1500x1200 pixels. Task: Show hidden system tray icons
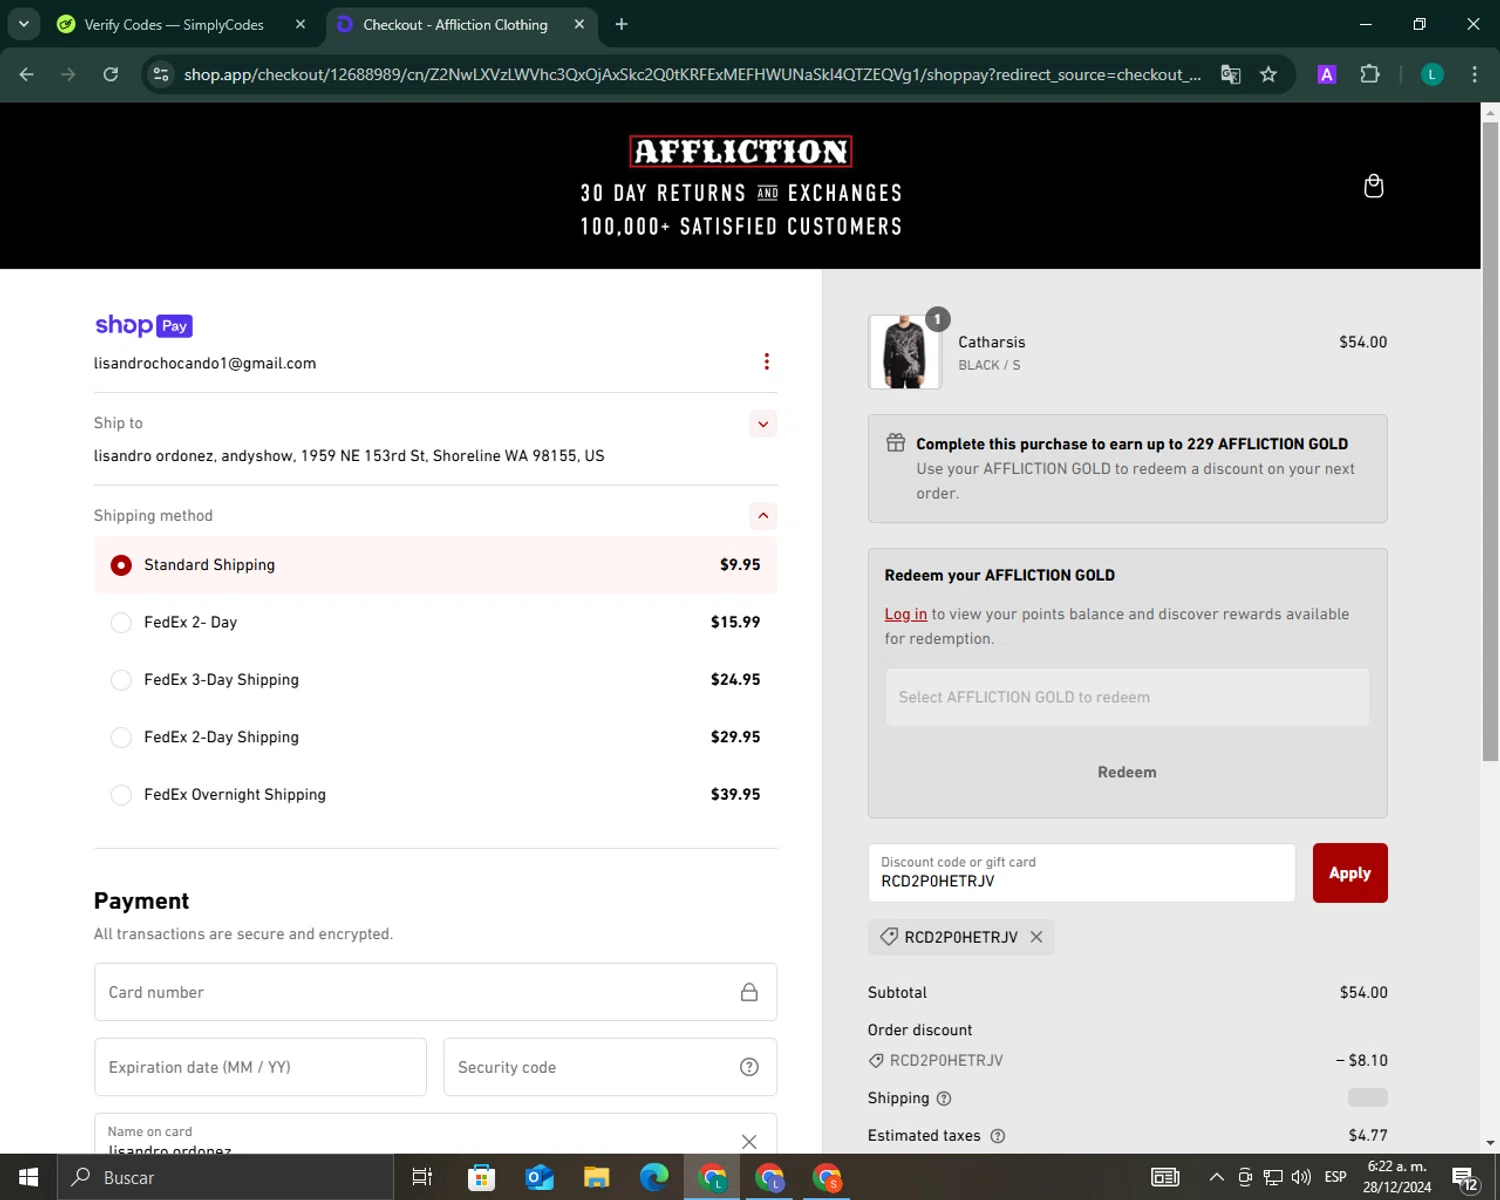1216,1177
